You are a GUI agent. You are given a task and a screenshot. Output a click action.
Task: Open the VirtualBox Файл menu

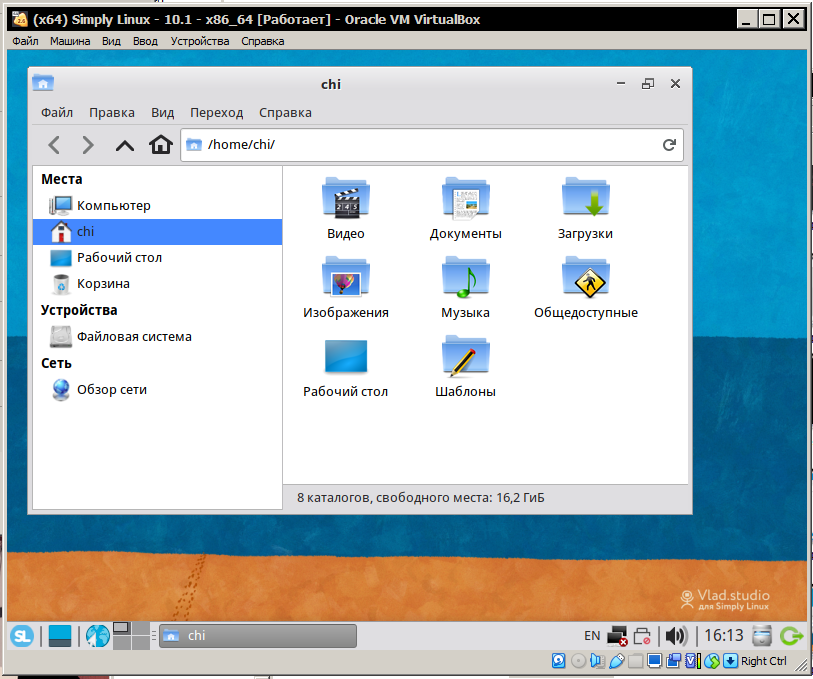(x=25, y=41)
